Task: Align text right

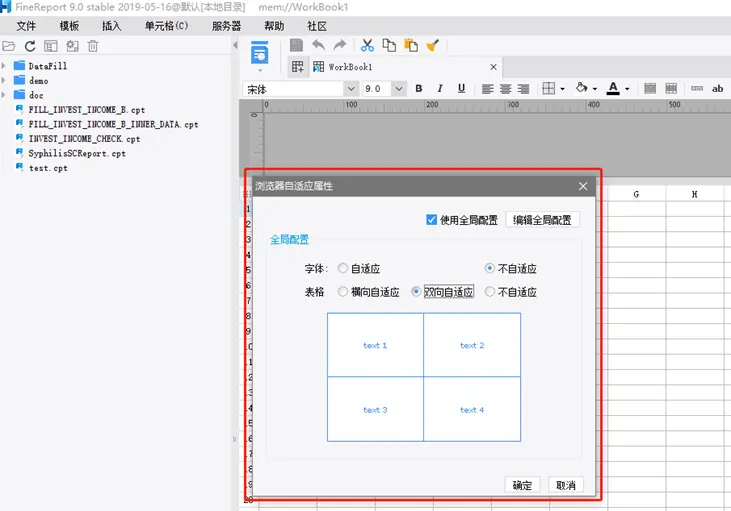Action: 524,89
